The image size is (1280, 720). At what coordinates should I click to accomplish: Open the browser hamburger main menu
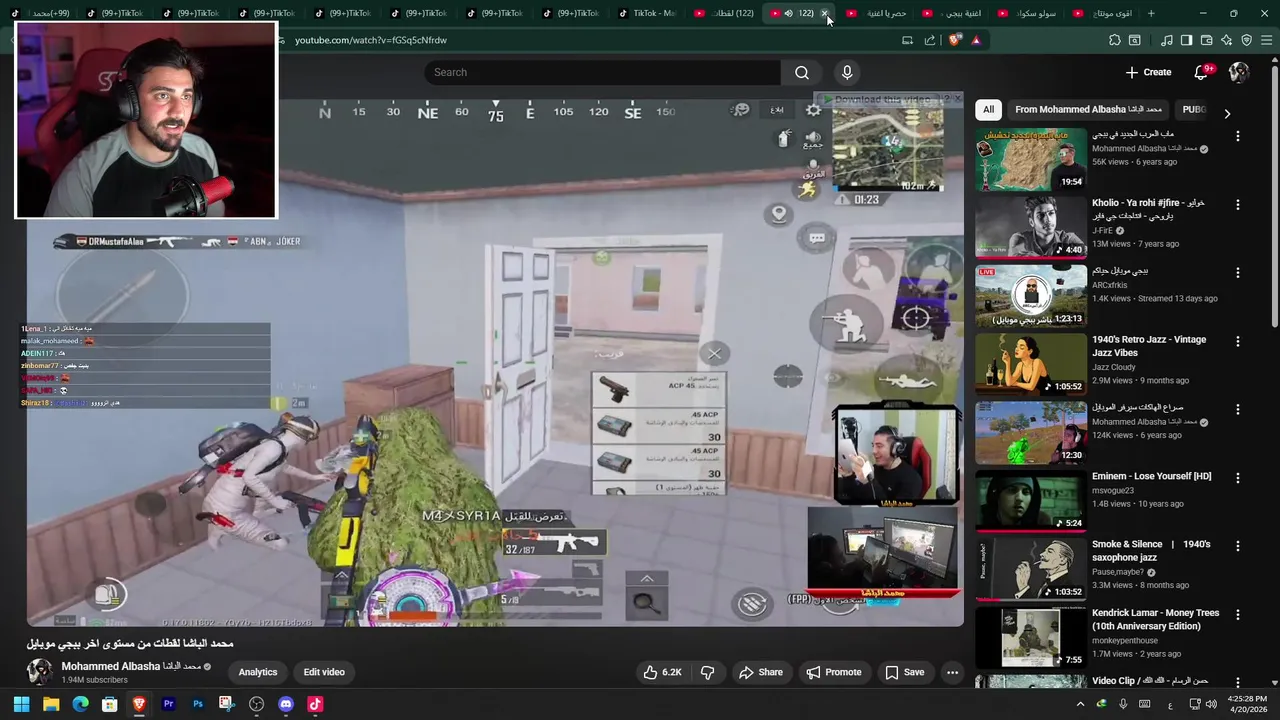tap(1267, 40)
